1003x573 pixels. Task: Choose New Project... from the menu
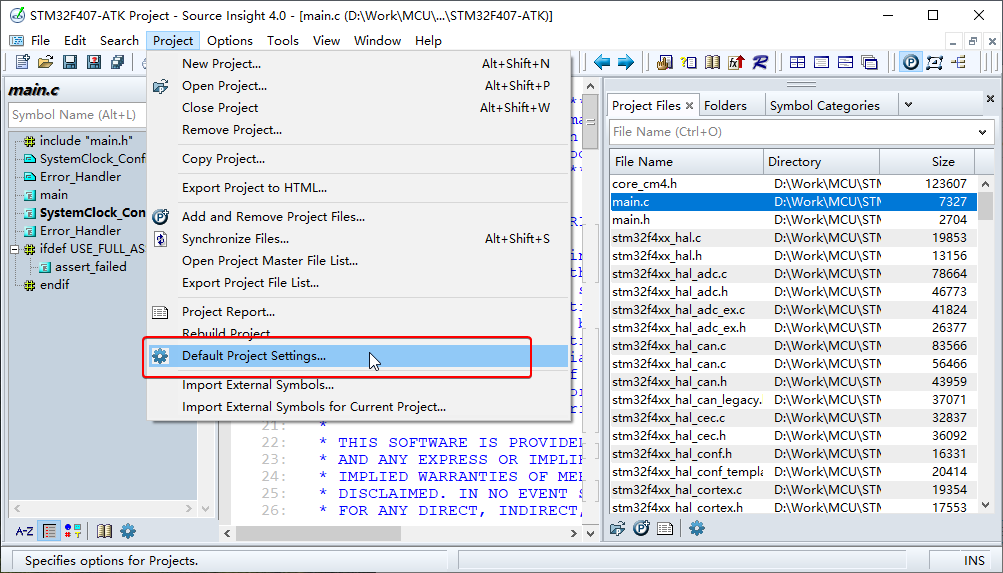click(x=358, y=64)
